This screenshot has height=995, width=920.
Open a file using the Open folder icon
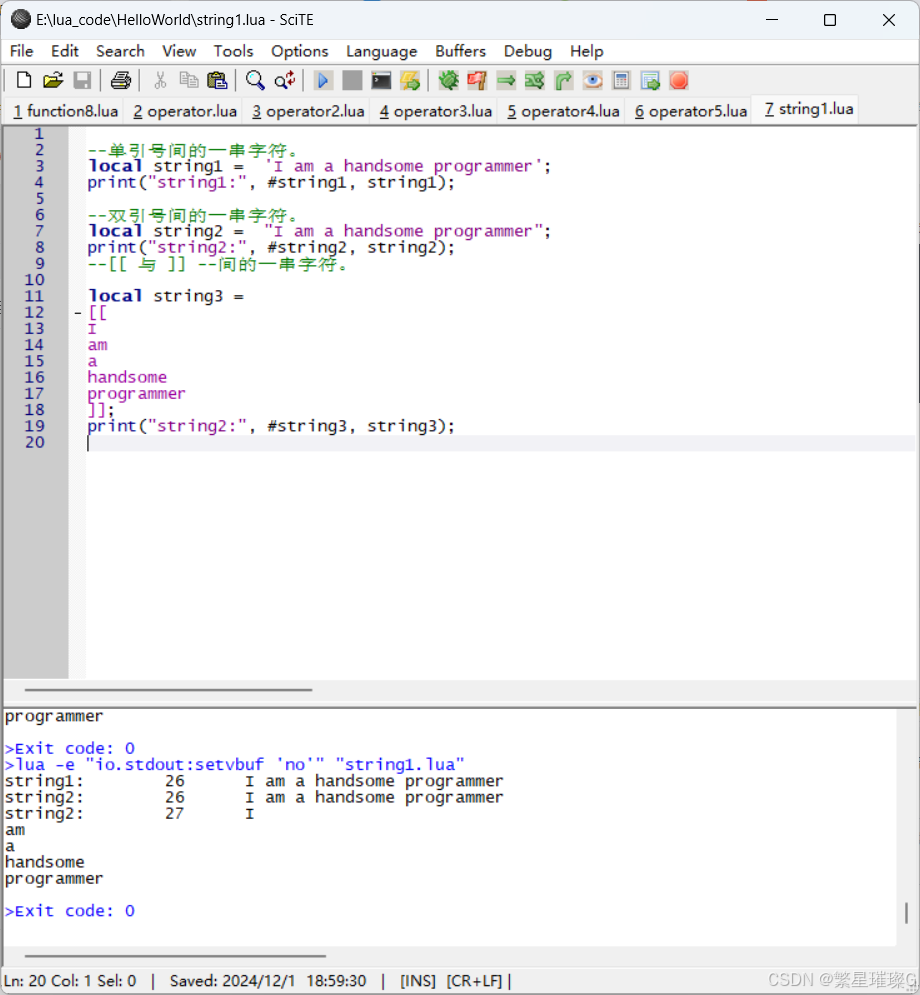tap(53, 80)
